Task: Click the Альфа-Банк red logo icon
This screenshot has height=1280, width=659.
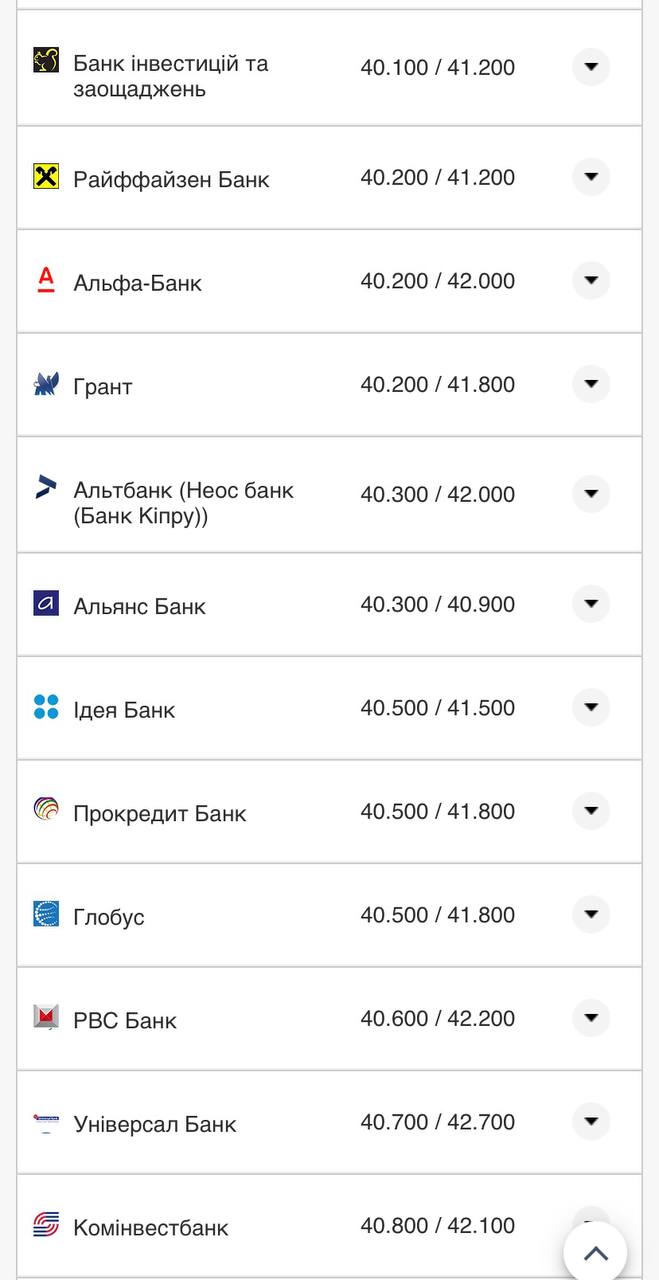Action: point(46,281)
